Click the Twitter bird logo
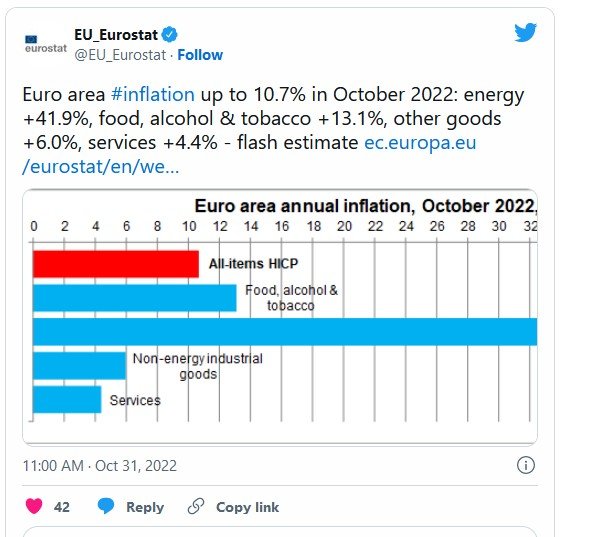The image size is (604, 537). [525, 32]
